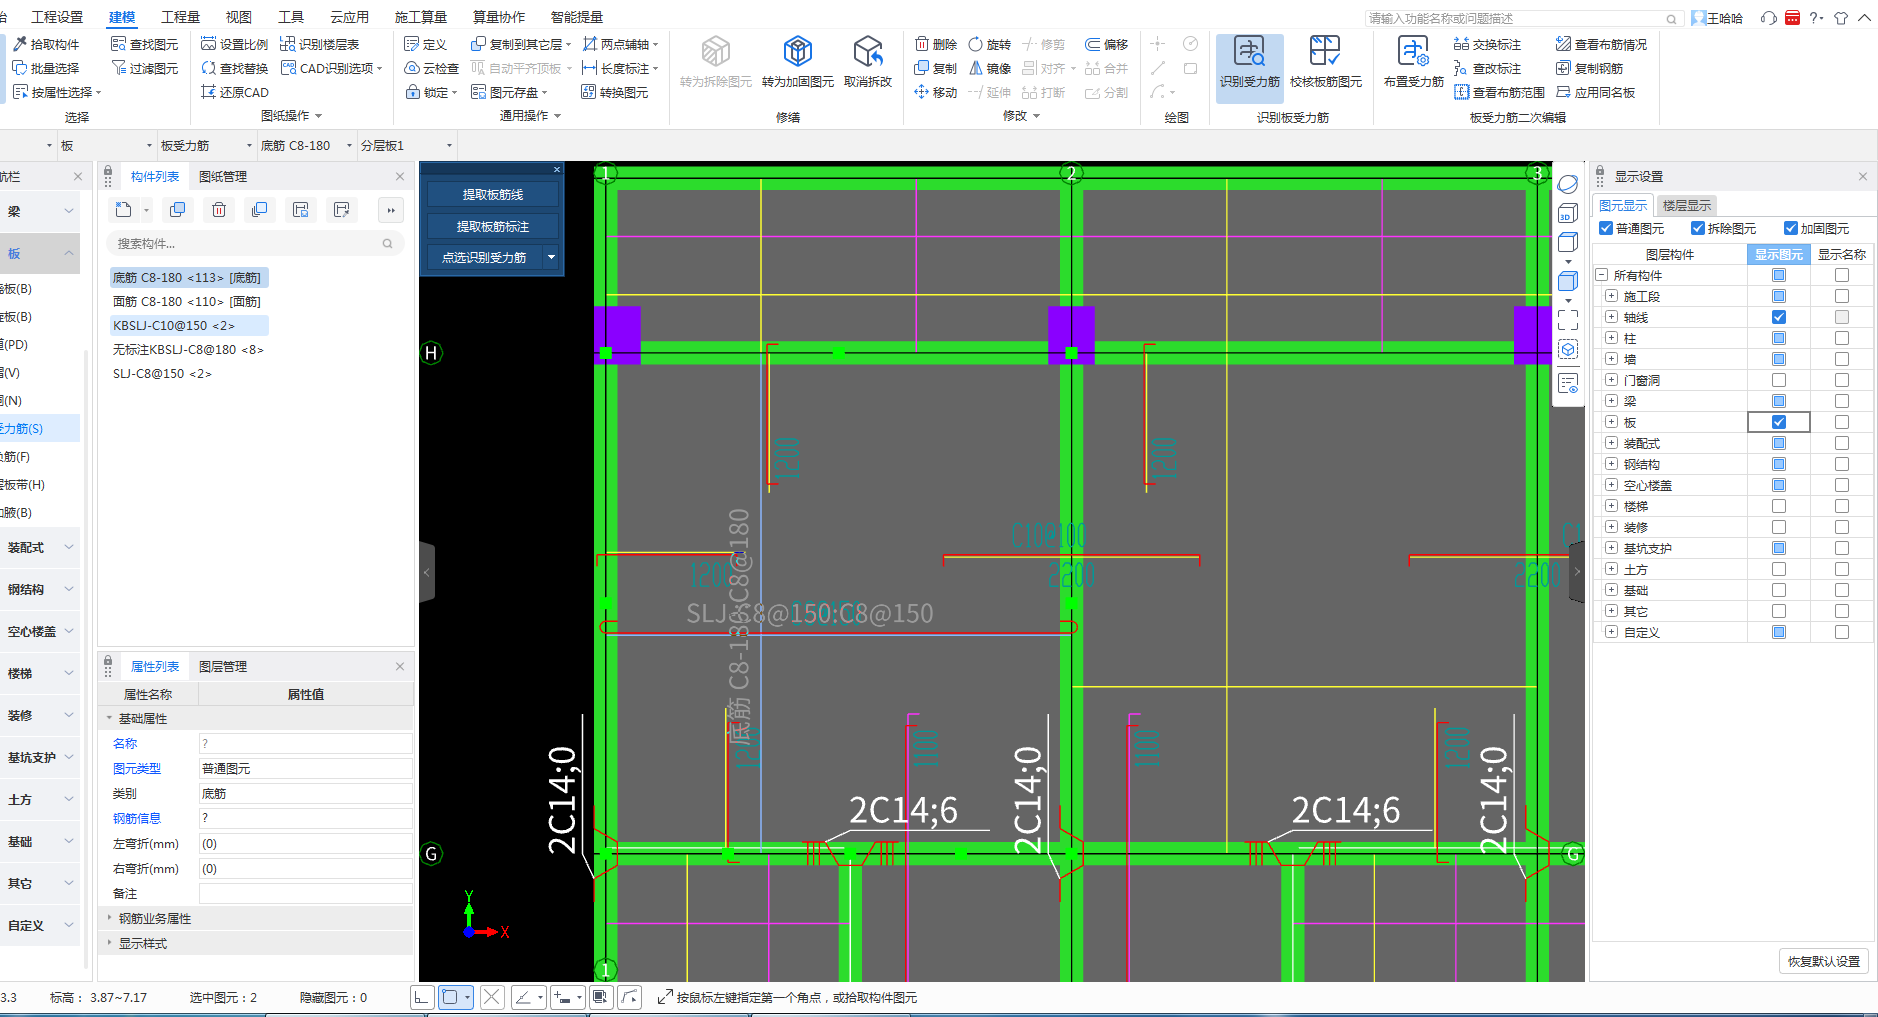This screenshot has width=1878, height=1017.
Task: Select the 拾取构件 picker tool
Action: (46, 44)
